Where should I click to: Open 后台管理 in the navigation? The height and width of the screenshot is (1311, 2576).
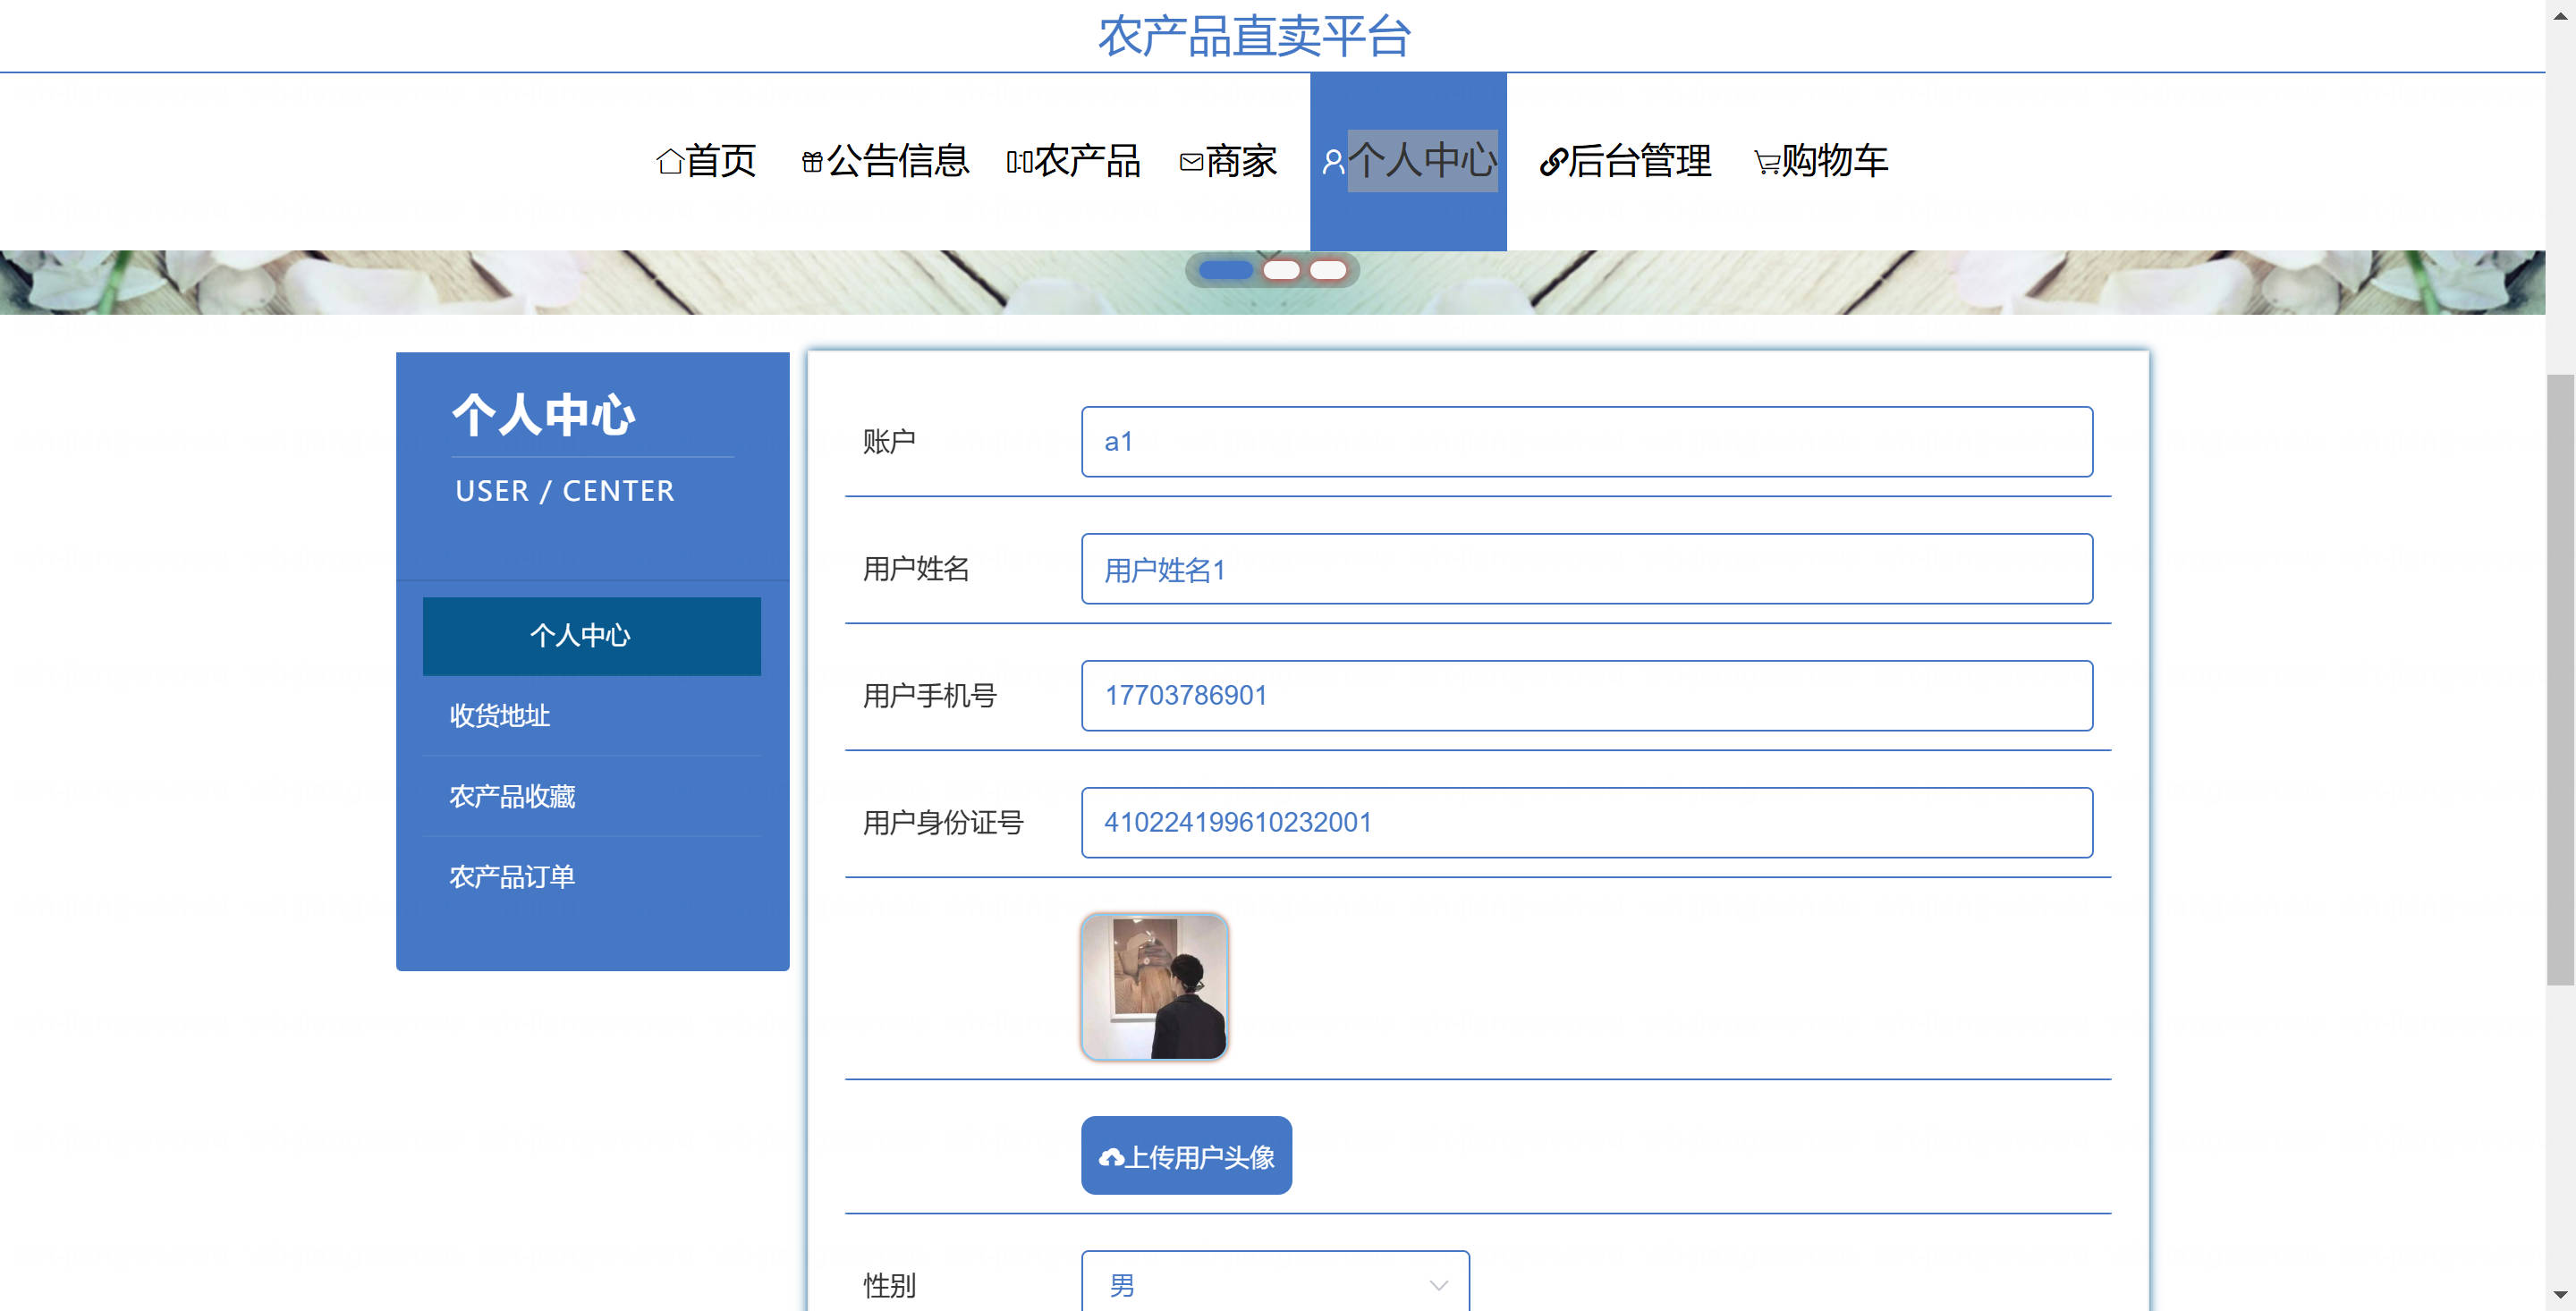pos(1625,161)
